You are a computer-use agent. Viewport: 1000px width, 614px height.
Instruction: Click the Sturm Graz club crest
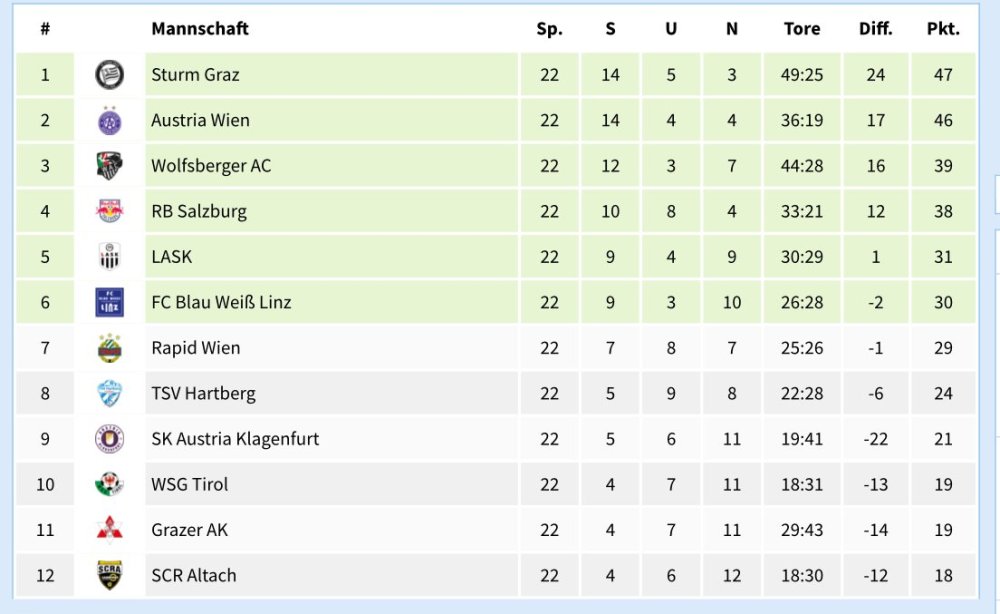coord(109,75)
